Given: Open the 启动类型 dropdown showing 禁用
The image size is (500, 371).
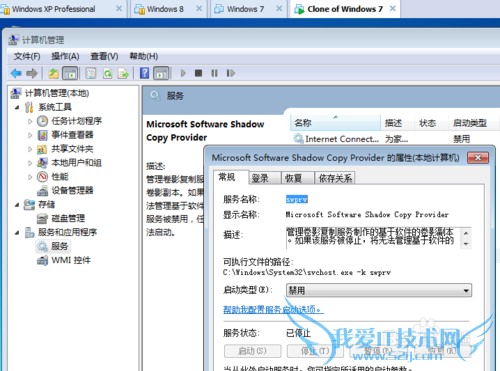Looking at the screenshot, I should tap(379, 290).
